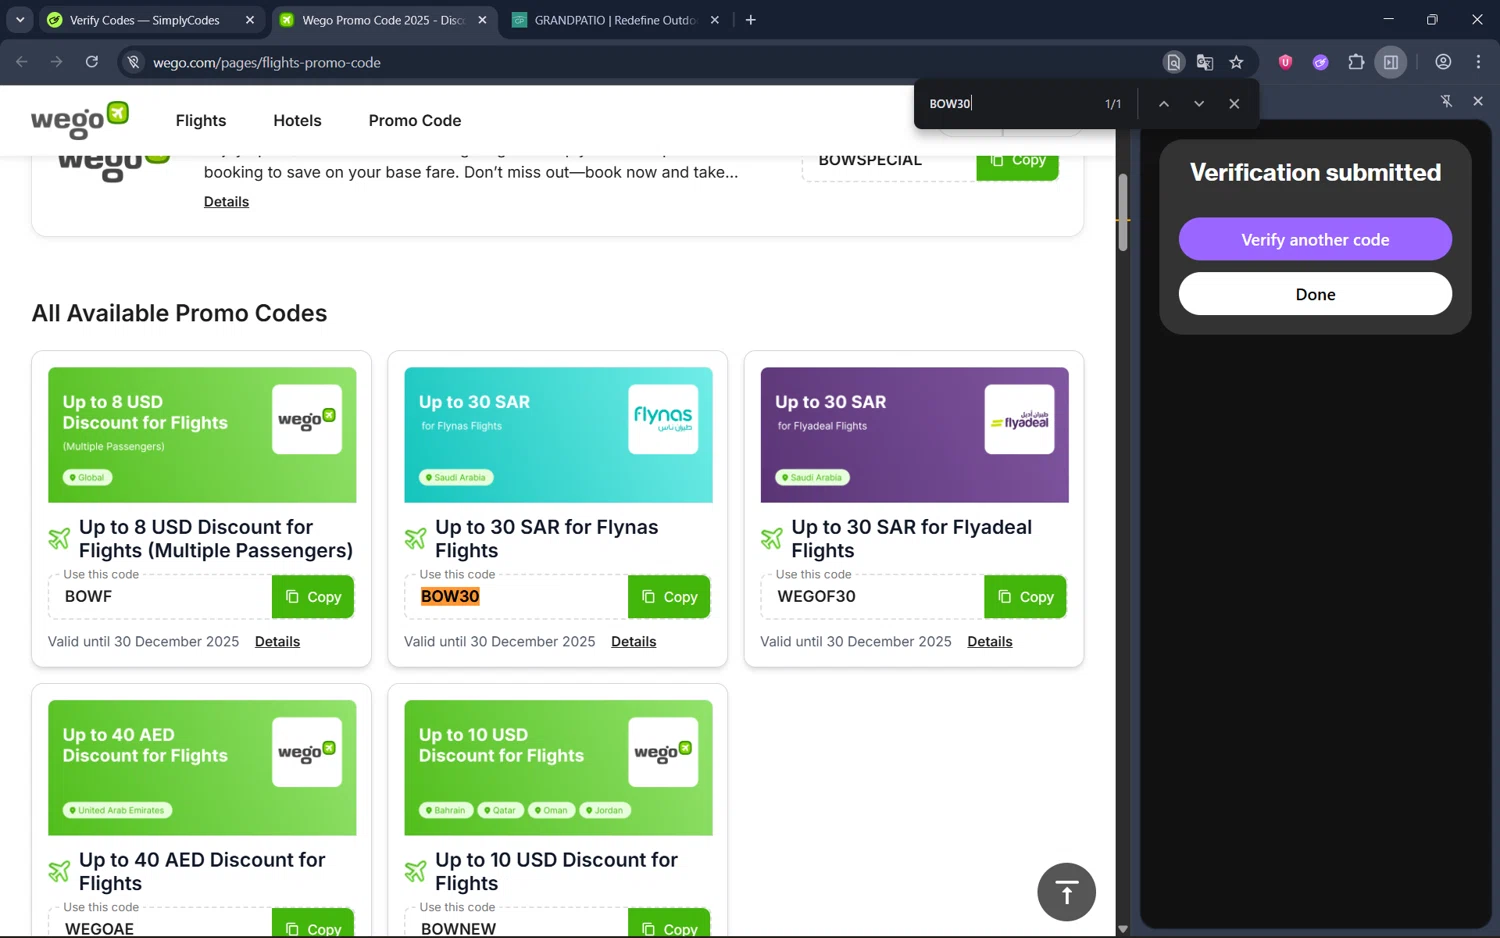Screen dimensions: 1500x938
Task: Click the address bar URL
Action: click(267, 62)
